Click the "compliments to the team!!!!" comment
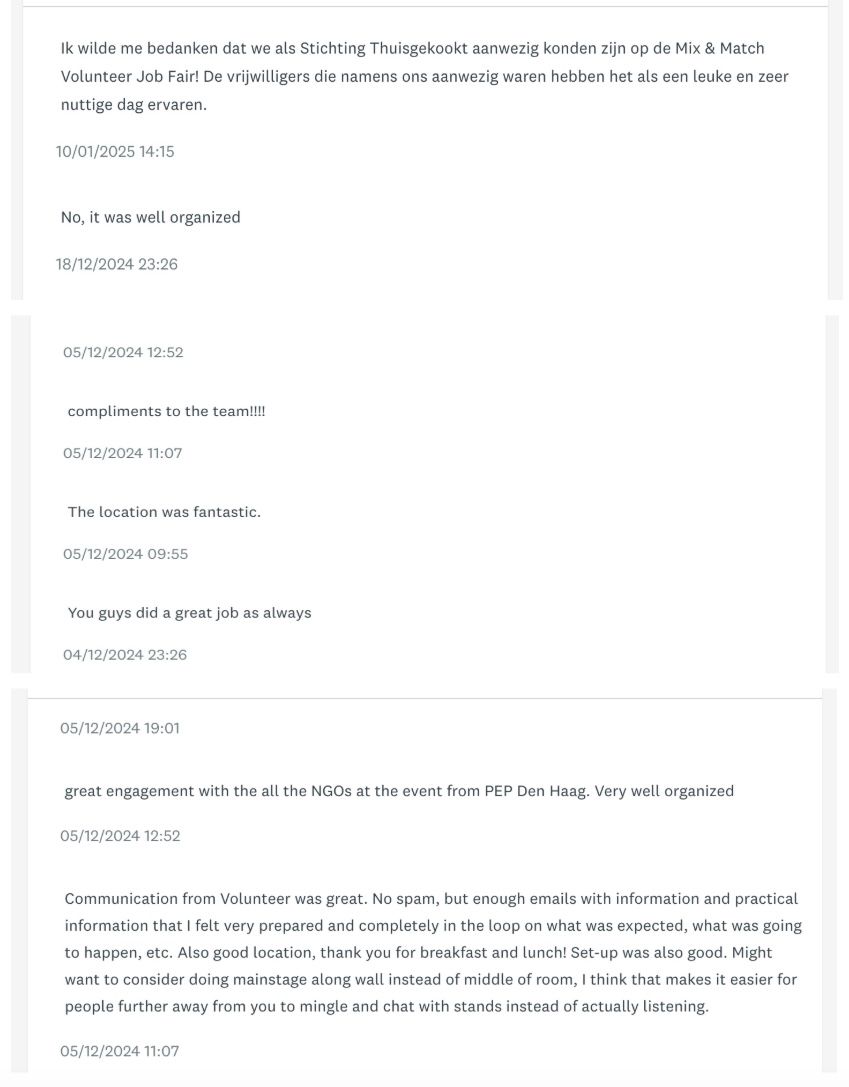Screen dimensions: 849x1087 point(166,411)
